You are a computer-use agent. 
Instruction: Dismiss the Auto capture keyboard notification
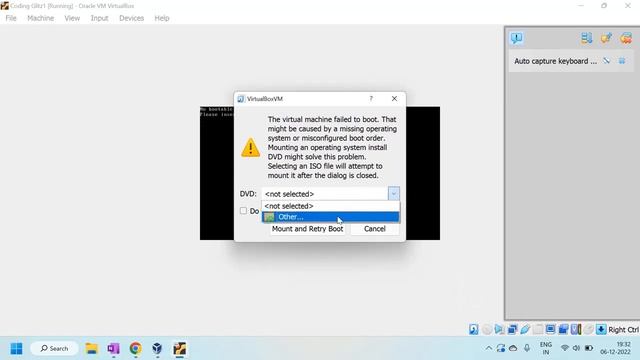(622, 61)
